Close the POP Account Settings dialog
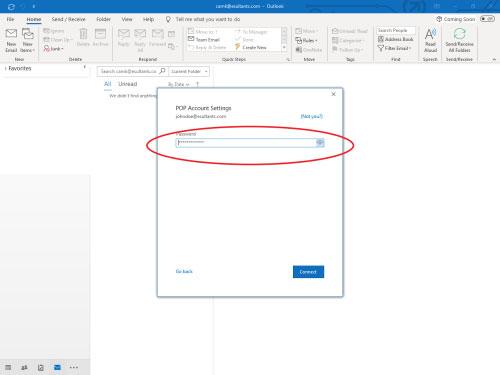Screen dimensions: 500x375 (333, 94)
